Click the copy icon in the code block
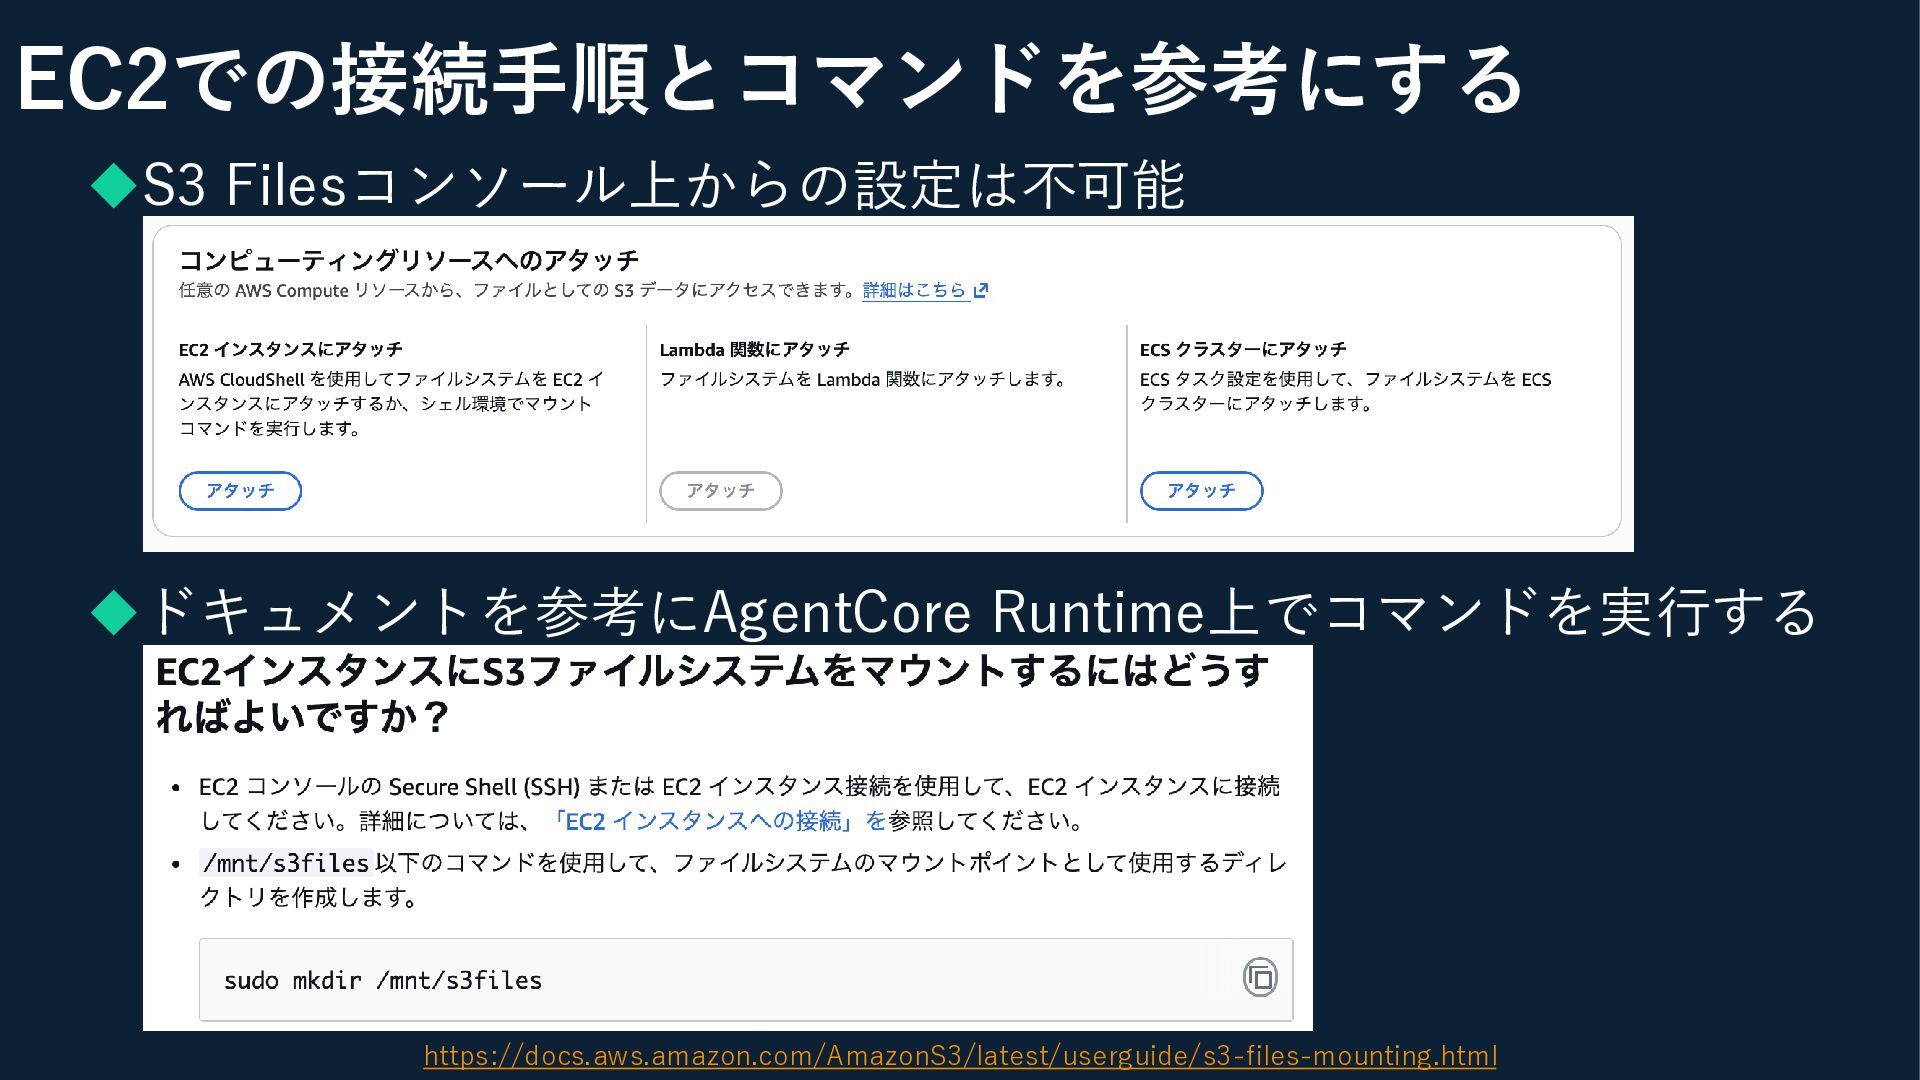 pyautogui.click(x=1259, y=977)
